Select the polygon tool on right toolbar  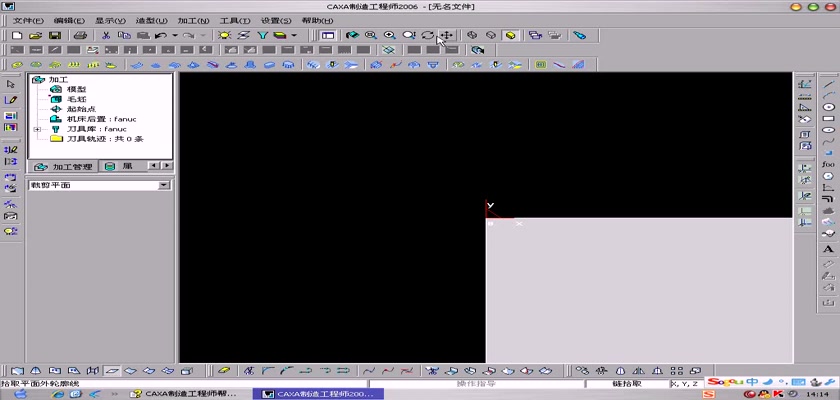pos(828,176)
